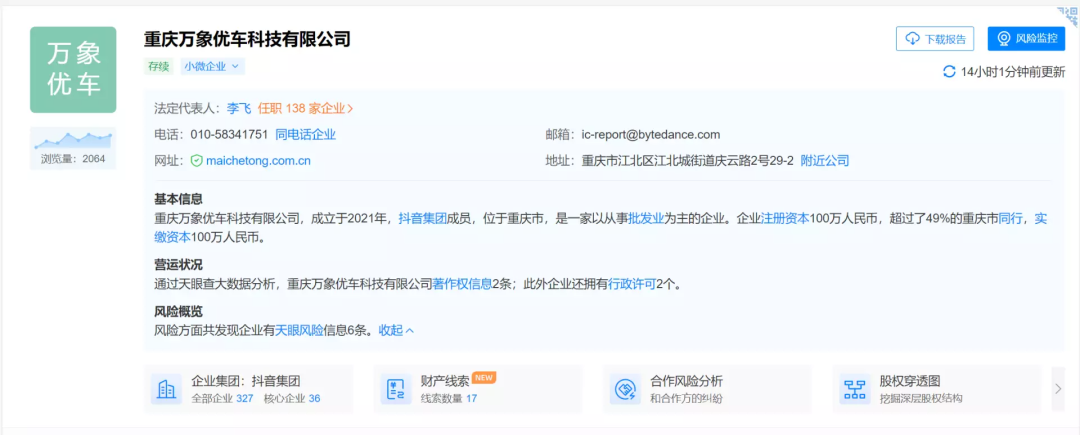Screen dimensions: 1080x435
Task: Click the 基本信息 heading
Action: (178, 200)
